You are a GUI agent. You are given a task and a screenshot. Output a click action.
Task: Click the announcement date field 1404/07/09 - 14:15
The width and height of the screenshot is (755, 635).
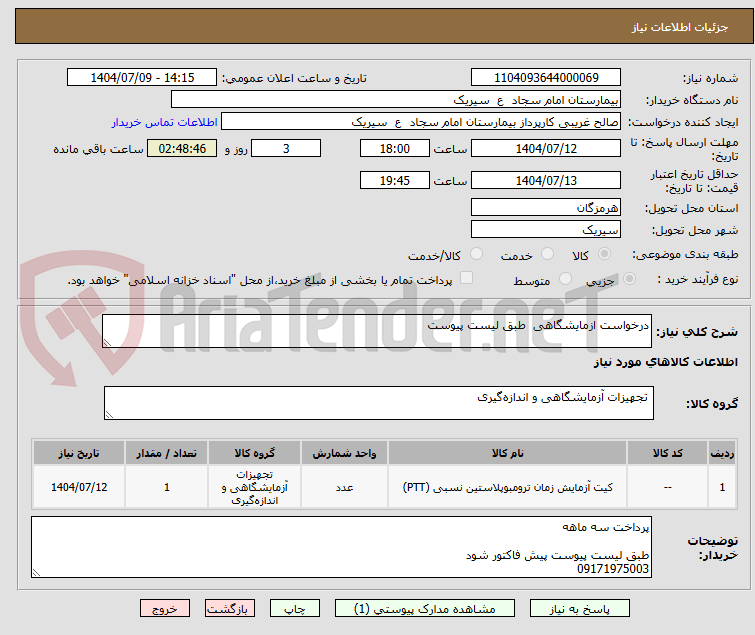click(142, 78)
